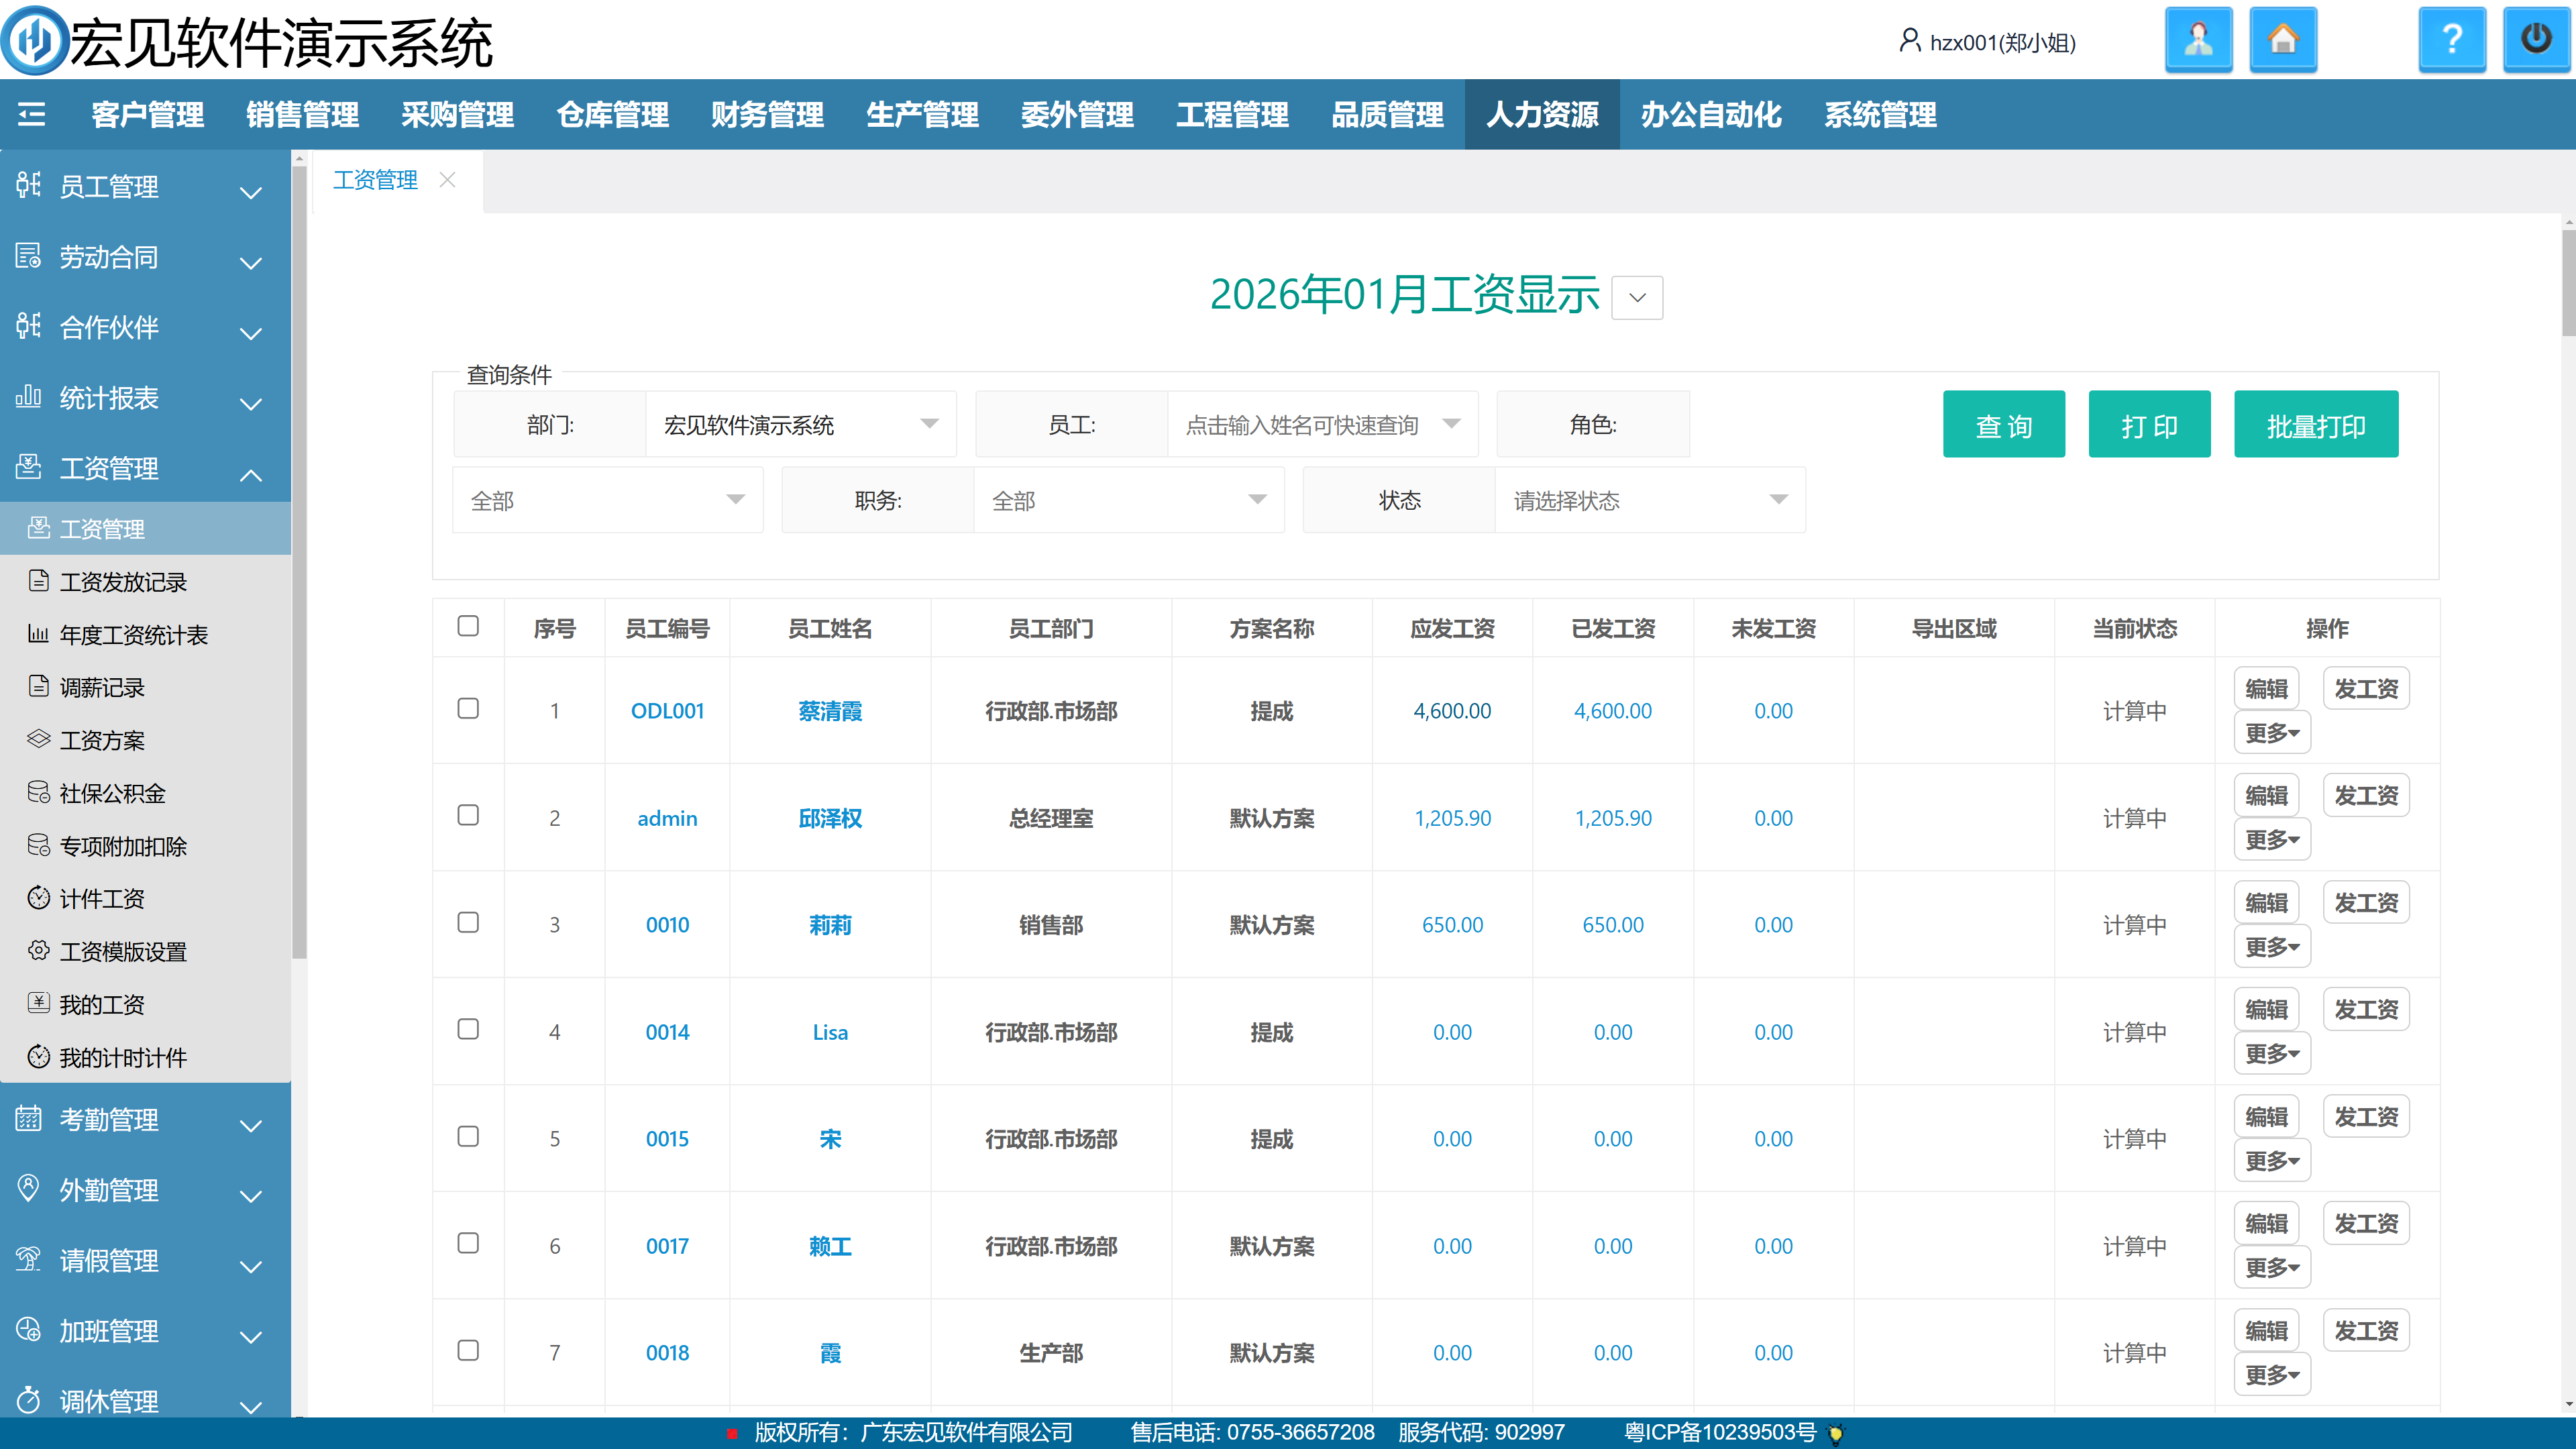Click the user profile avatar icon
Image resolution: width=2576 pixels, height=1449 pixels.
pos(2198,40)
